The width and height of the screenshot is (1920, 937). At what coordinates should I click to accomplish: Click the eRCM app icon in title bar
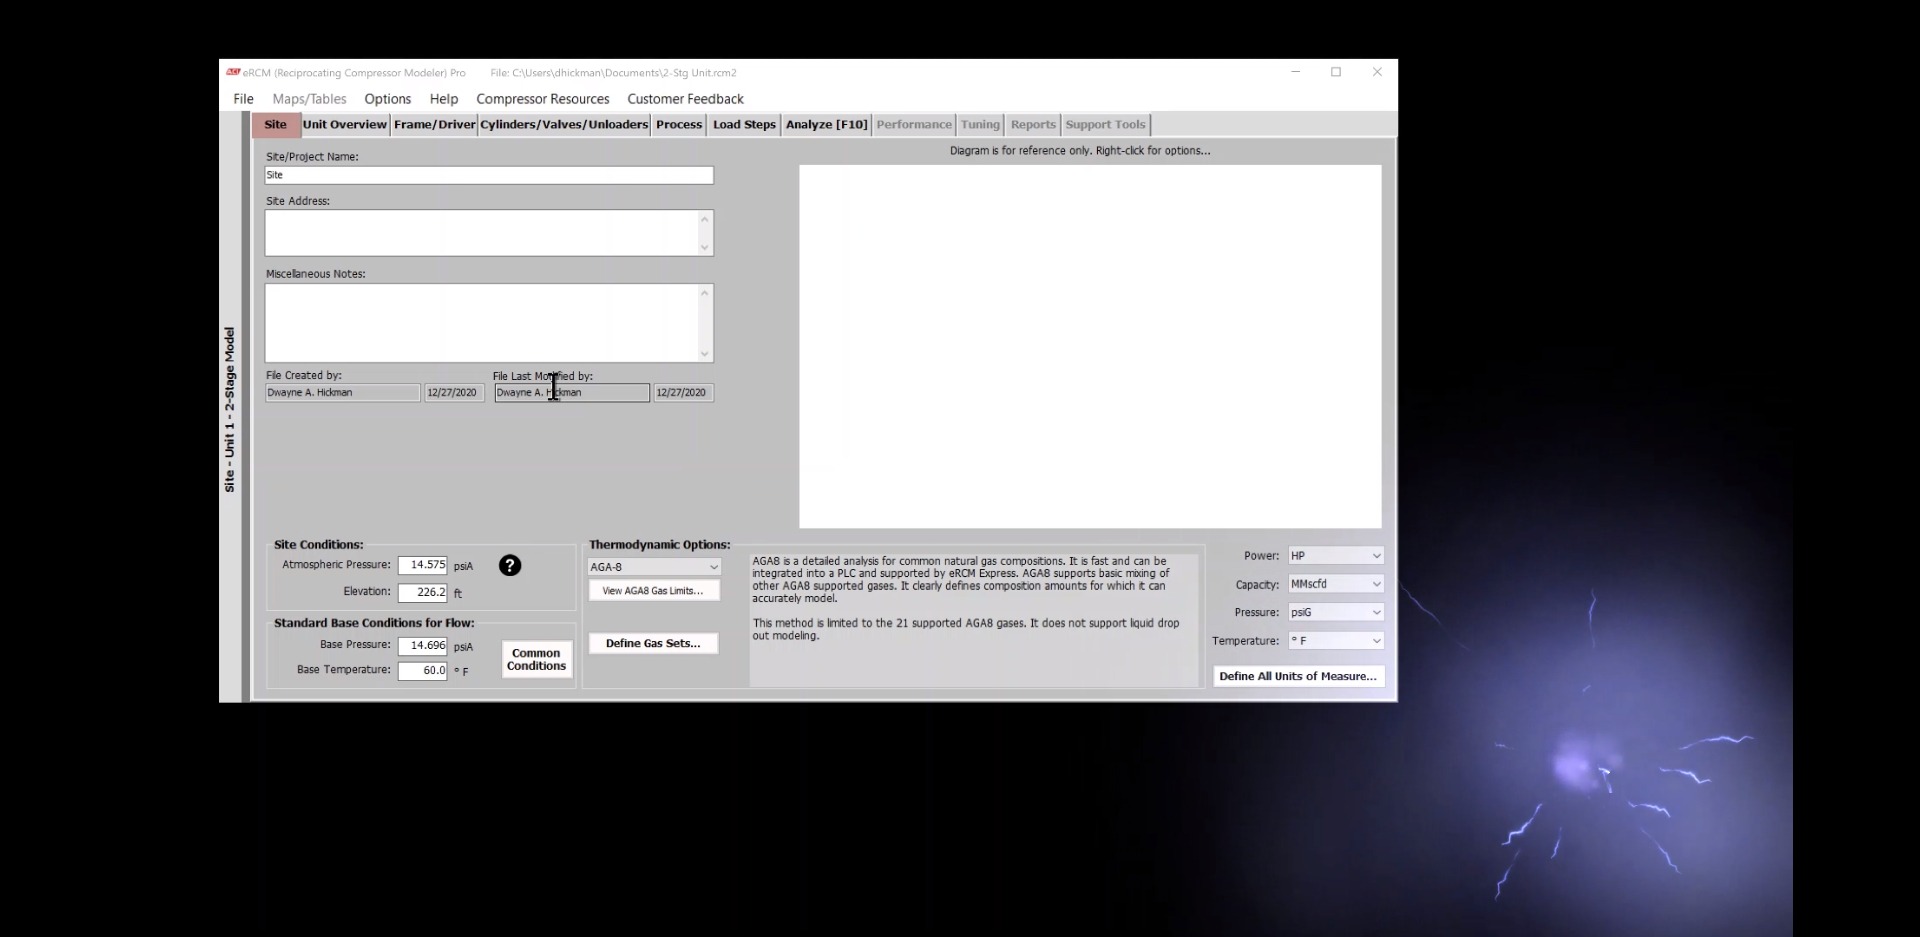[233, 72]
